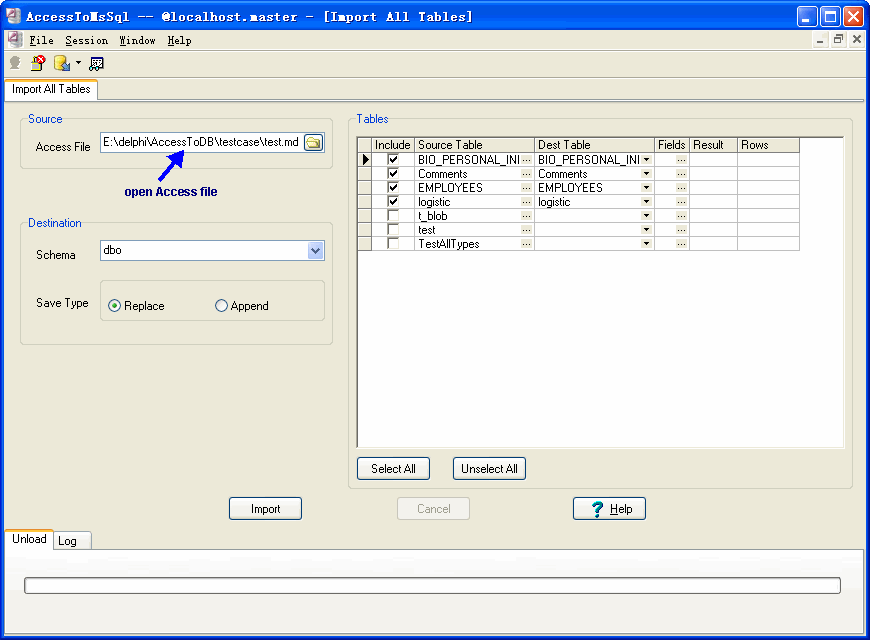The height and width of the screenshot is (640, 870).
Task: Expand Dest Table dropdown for Comments
Action: tap(646, 174)
